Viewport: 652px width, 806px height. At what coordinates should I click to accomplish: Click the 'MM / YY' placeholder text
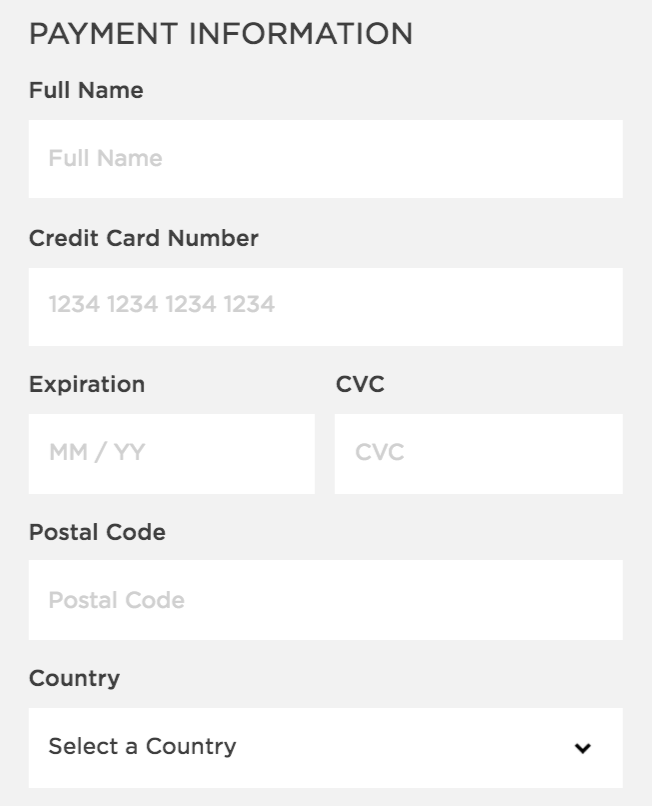point(97,453)
